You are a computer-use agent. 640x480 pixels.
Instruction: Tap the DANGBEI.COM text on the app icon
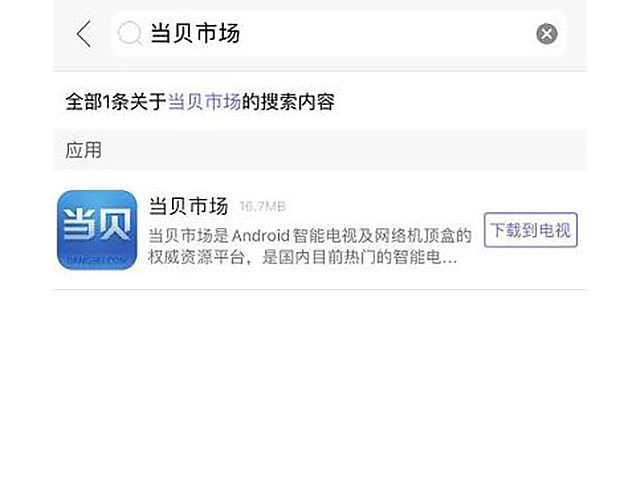97,260
